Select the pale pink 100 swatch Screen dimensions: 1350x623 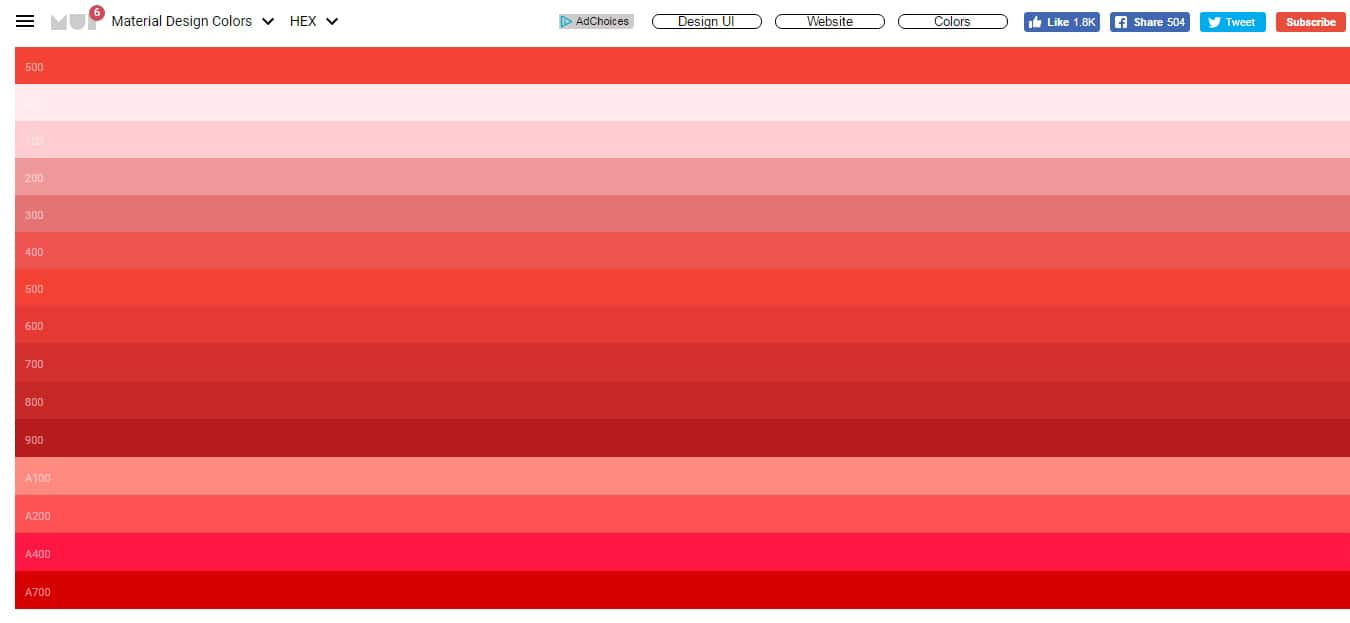682,139
